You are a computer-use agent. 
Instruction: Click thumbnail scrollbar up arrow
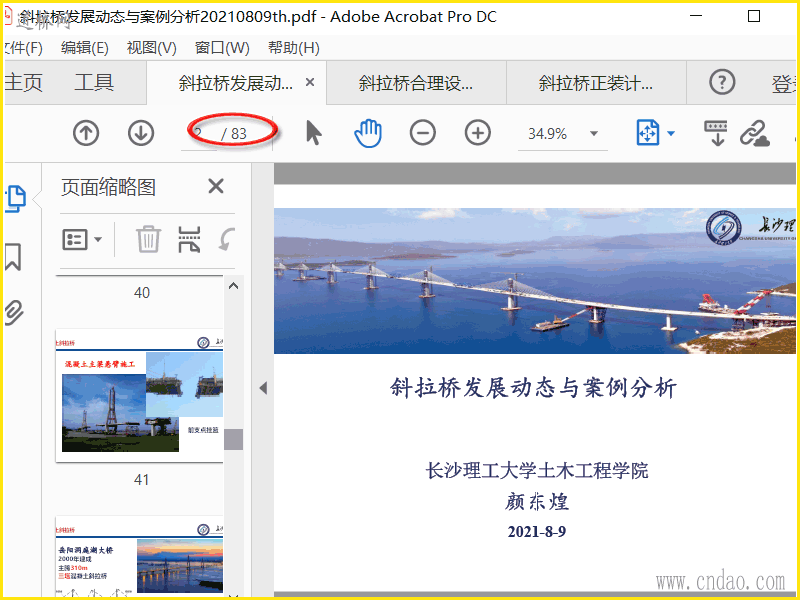click(x=233, y=286)
